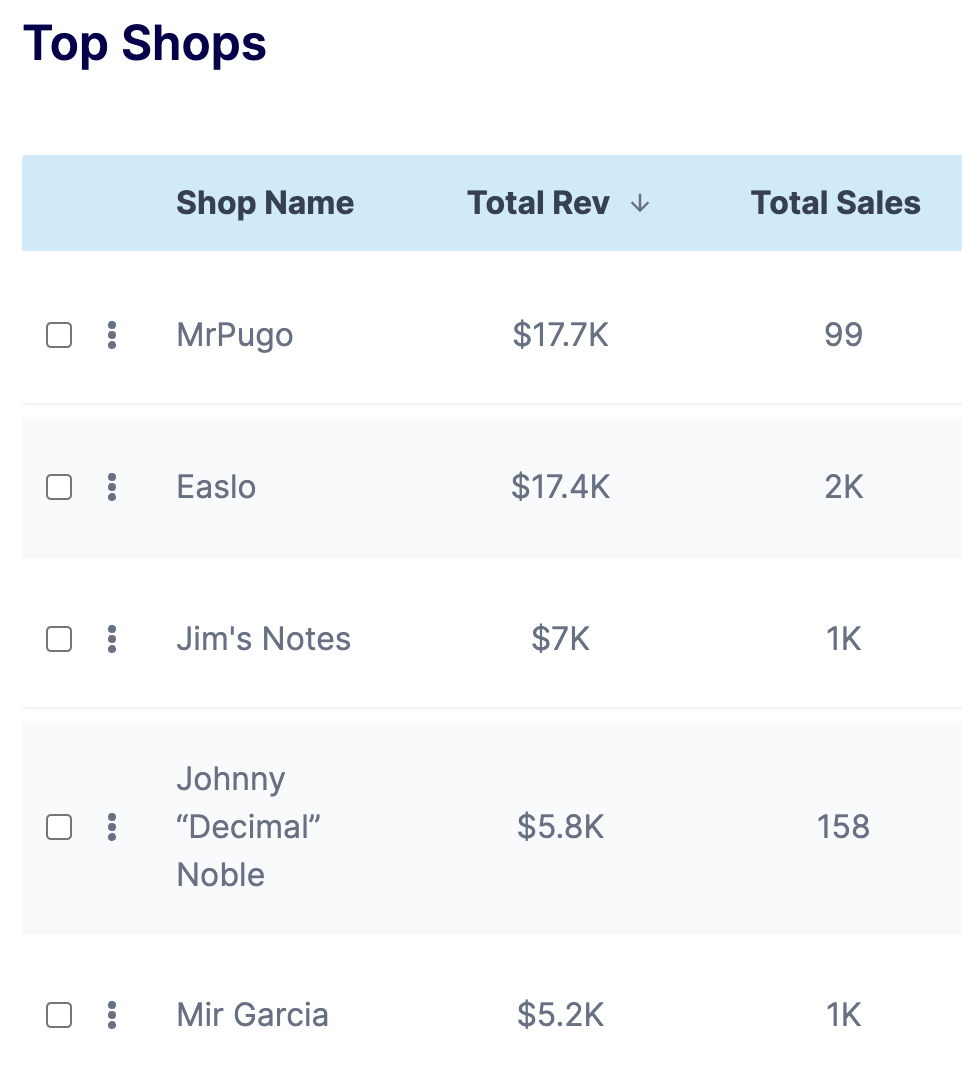Open the three-dot menu for MrPugo
Screen dimensions: 962x1078
tap(112, 335)
